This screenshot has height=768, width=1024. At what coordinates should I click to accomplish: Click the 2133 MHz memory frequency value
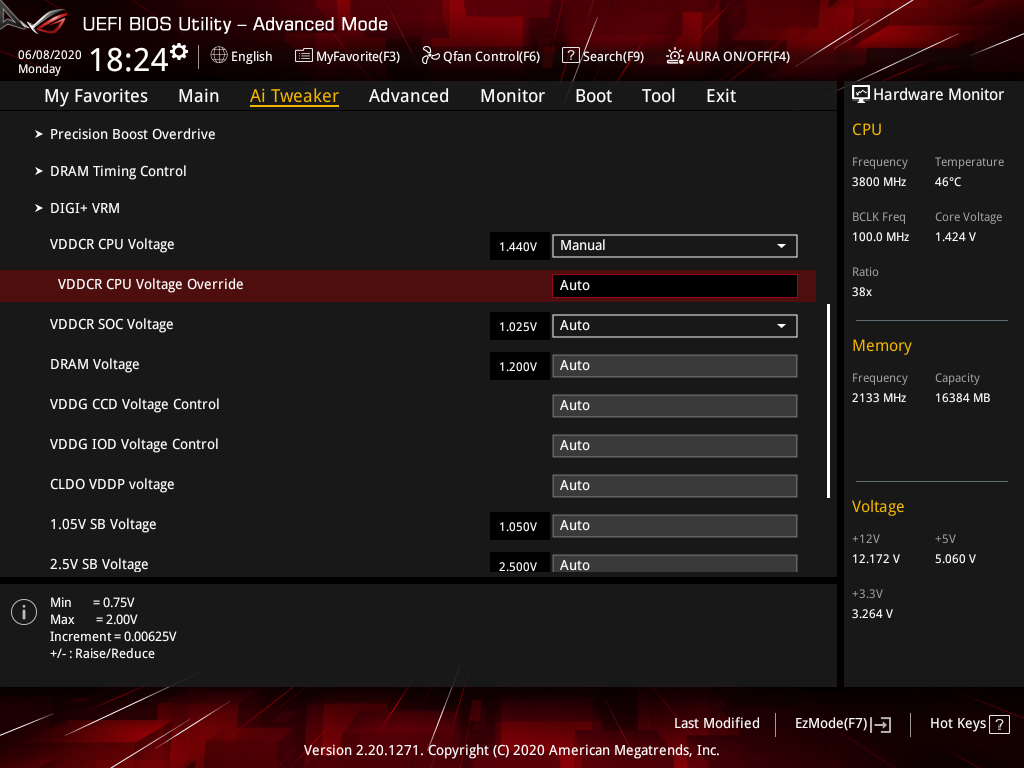point(879,398)
